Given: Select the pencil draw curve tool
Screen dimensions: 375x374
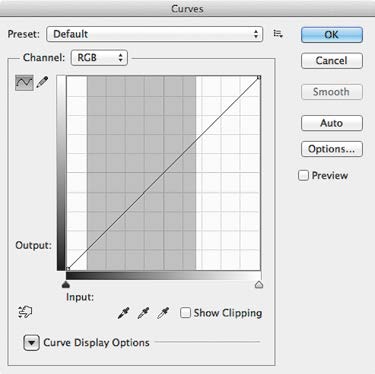Looking at the screenshot, I should [x=42, y=82].
